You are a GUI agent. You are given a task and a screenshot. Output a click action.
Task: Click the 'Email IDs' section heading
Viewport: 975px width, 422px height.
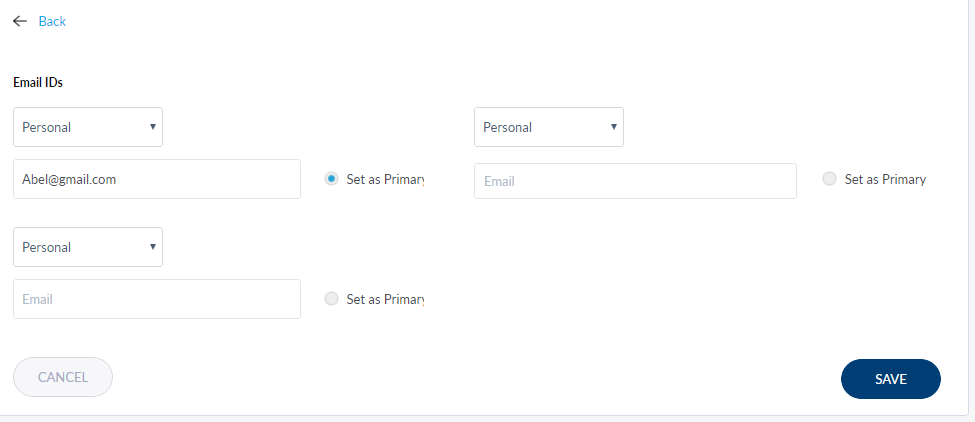click(38, 82)
